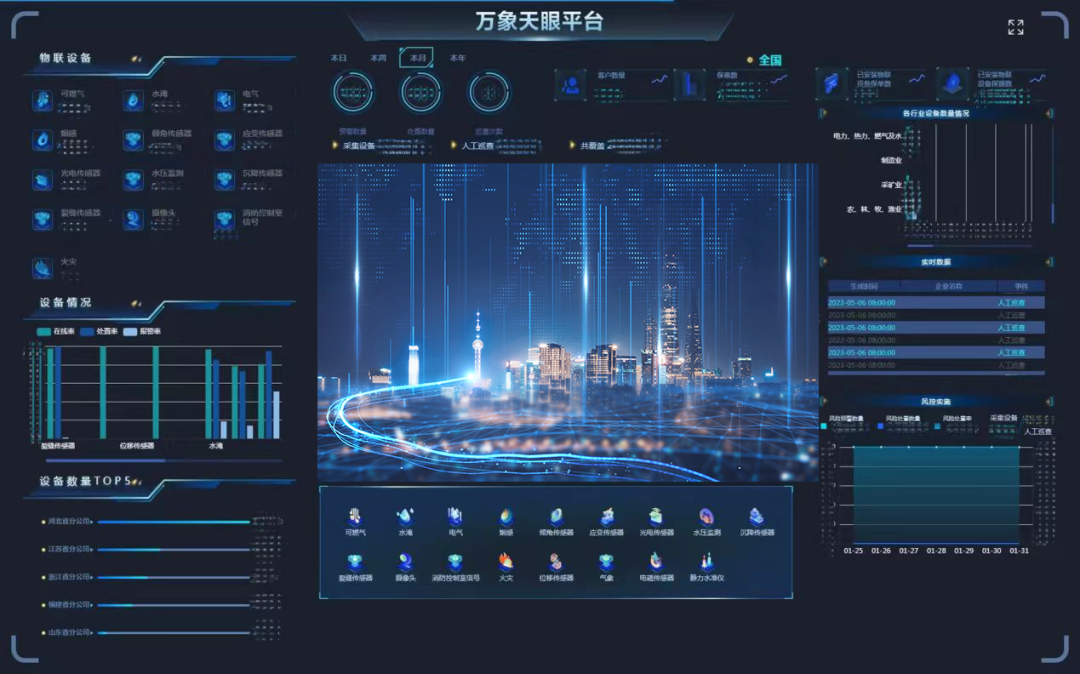This screenshot has width=1080, height=674.
Task: Click 人工巡查 stat below the gauges
Action: [477, 146]
